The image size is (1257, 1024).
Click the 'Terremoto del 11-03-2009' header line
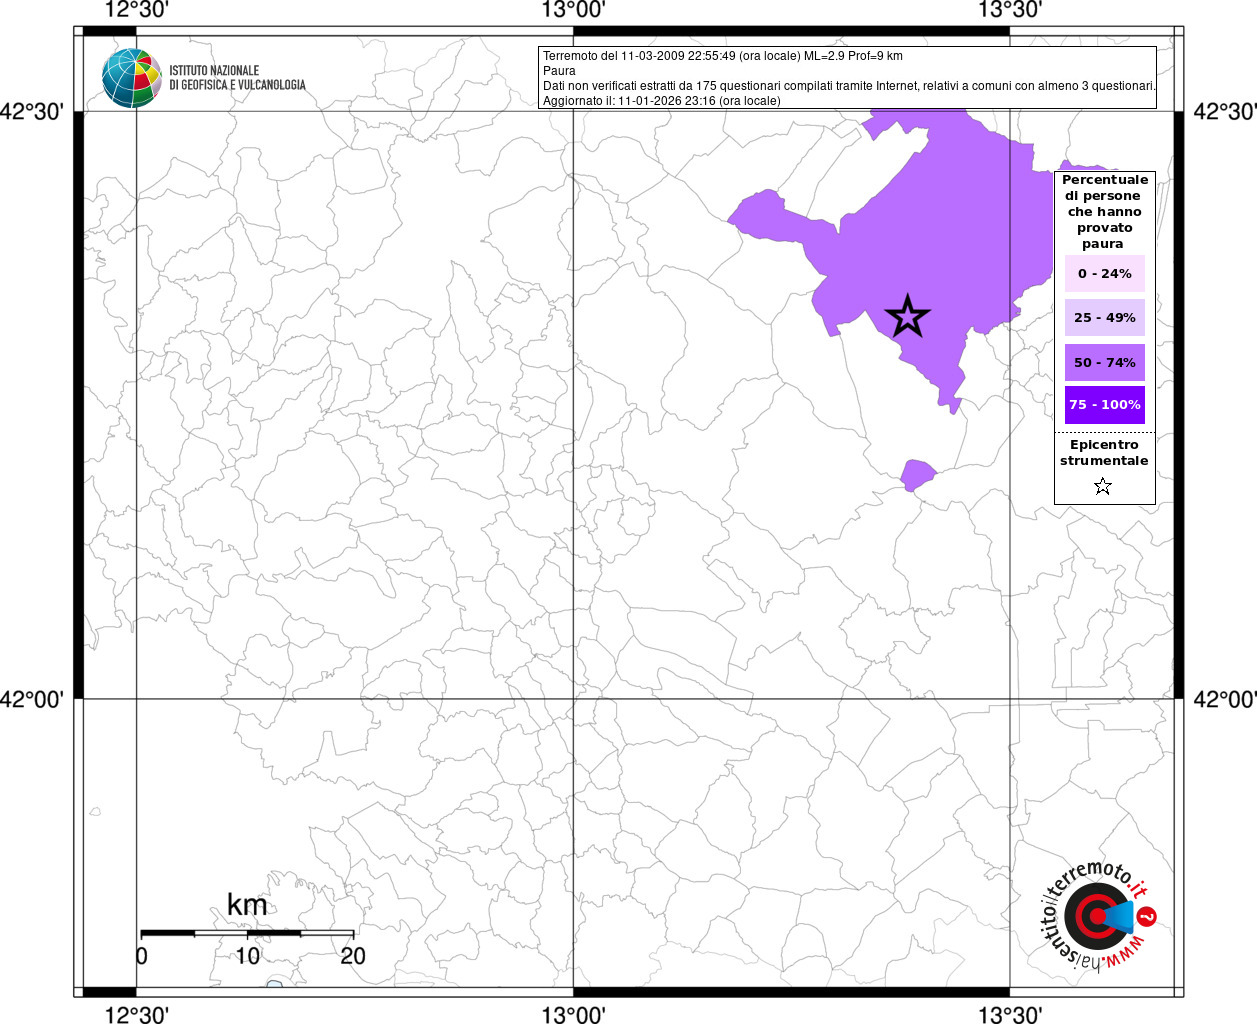723,56
